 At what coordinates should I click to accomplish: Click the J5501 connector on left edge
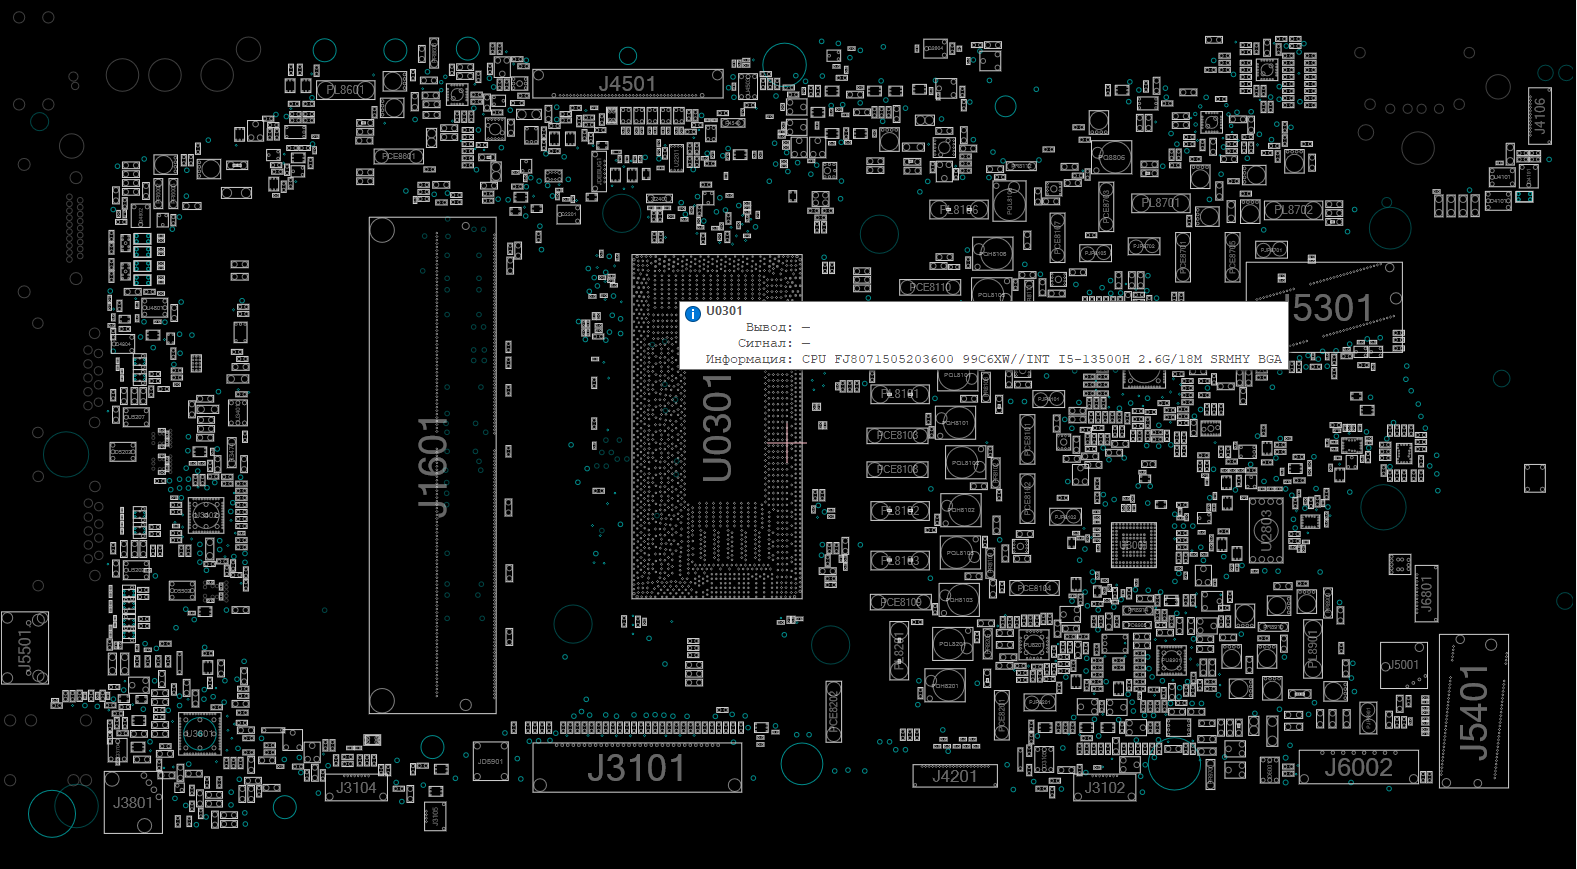click(24, 648)
